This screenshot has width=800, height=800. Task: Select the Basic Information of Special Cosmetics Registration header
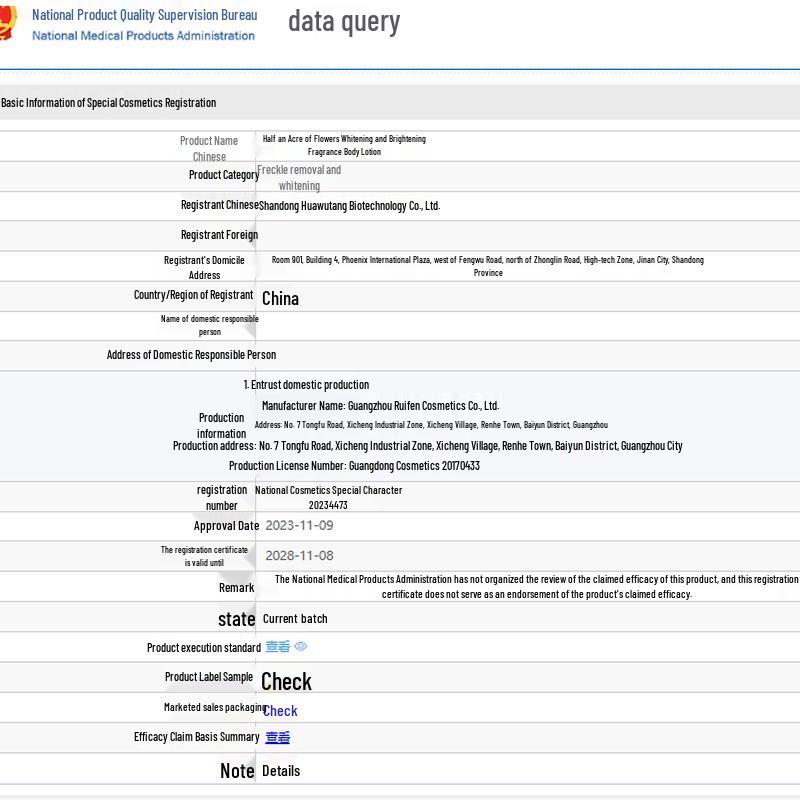tap(108, 103)
